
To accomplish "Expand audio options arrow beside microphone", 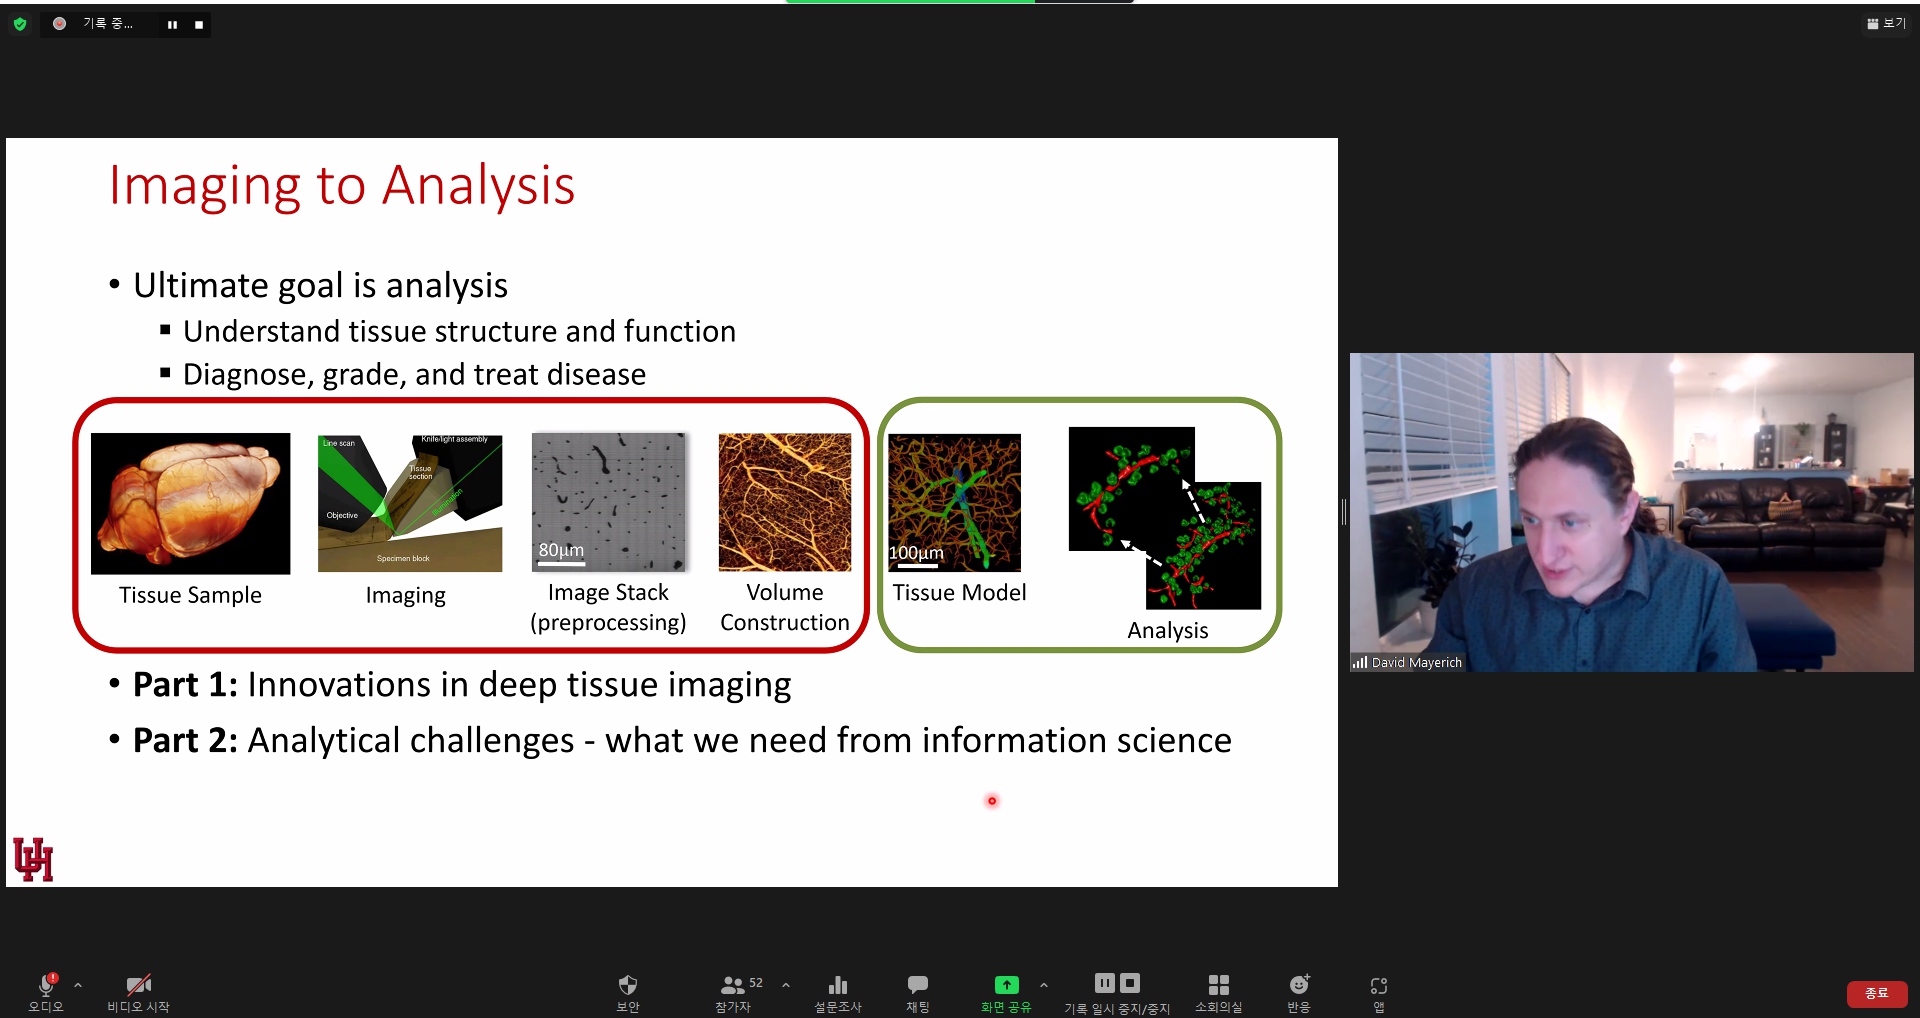I will [x=78, y=985].
